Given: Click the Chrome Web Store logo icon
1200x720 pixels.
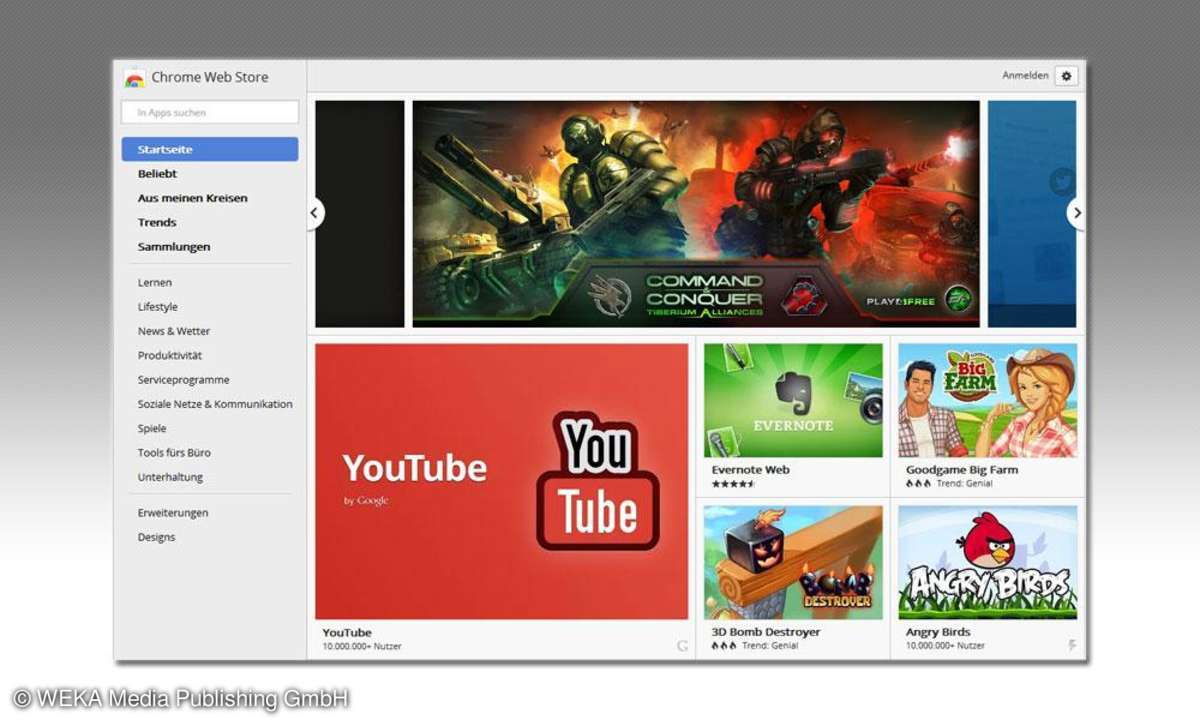Looking at the screenshot, I should click(135, 78).
